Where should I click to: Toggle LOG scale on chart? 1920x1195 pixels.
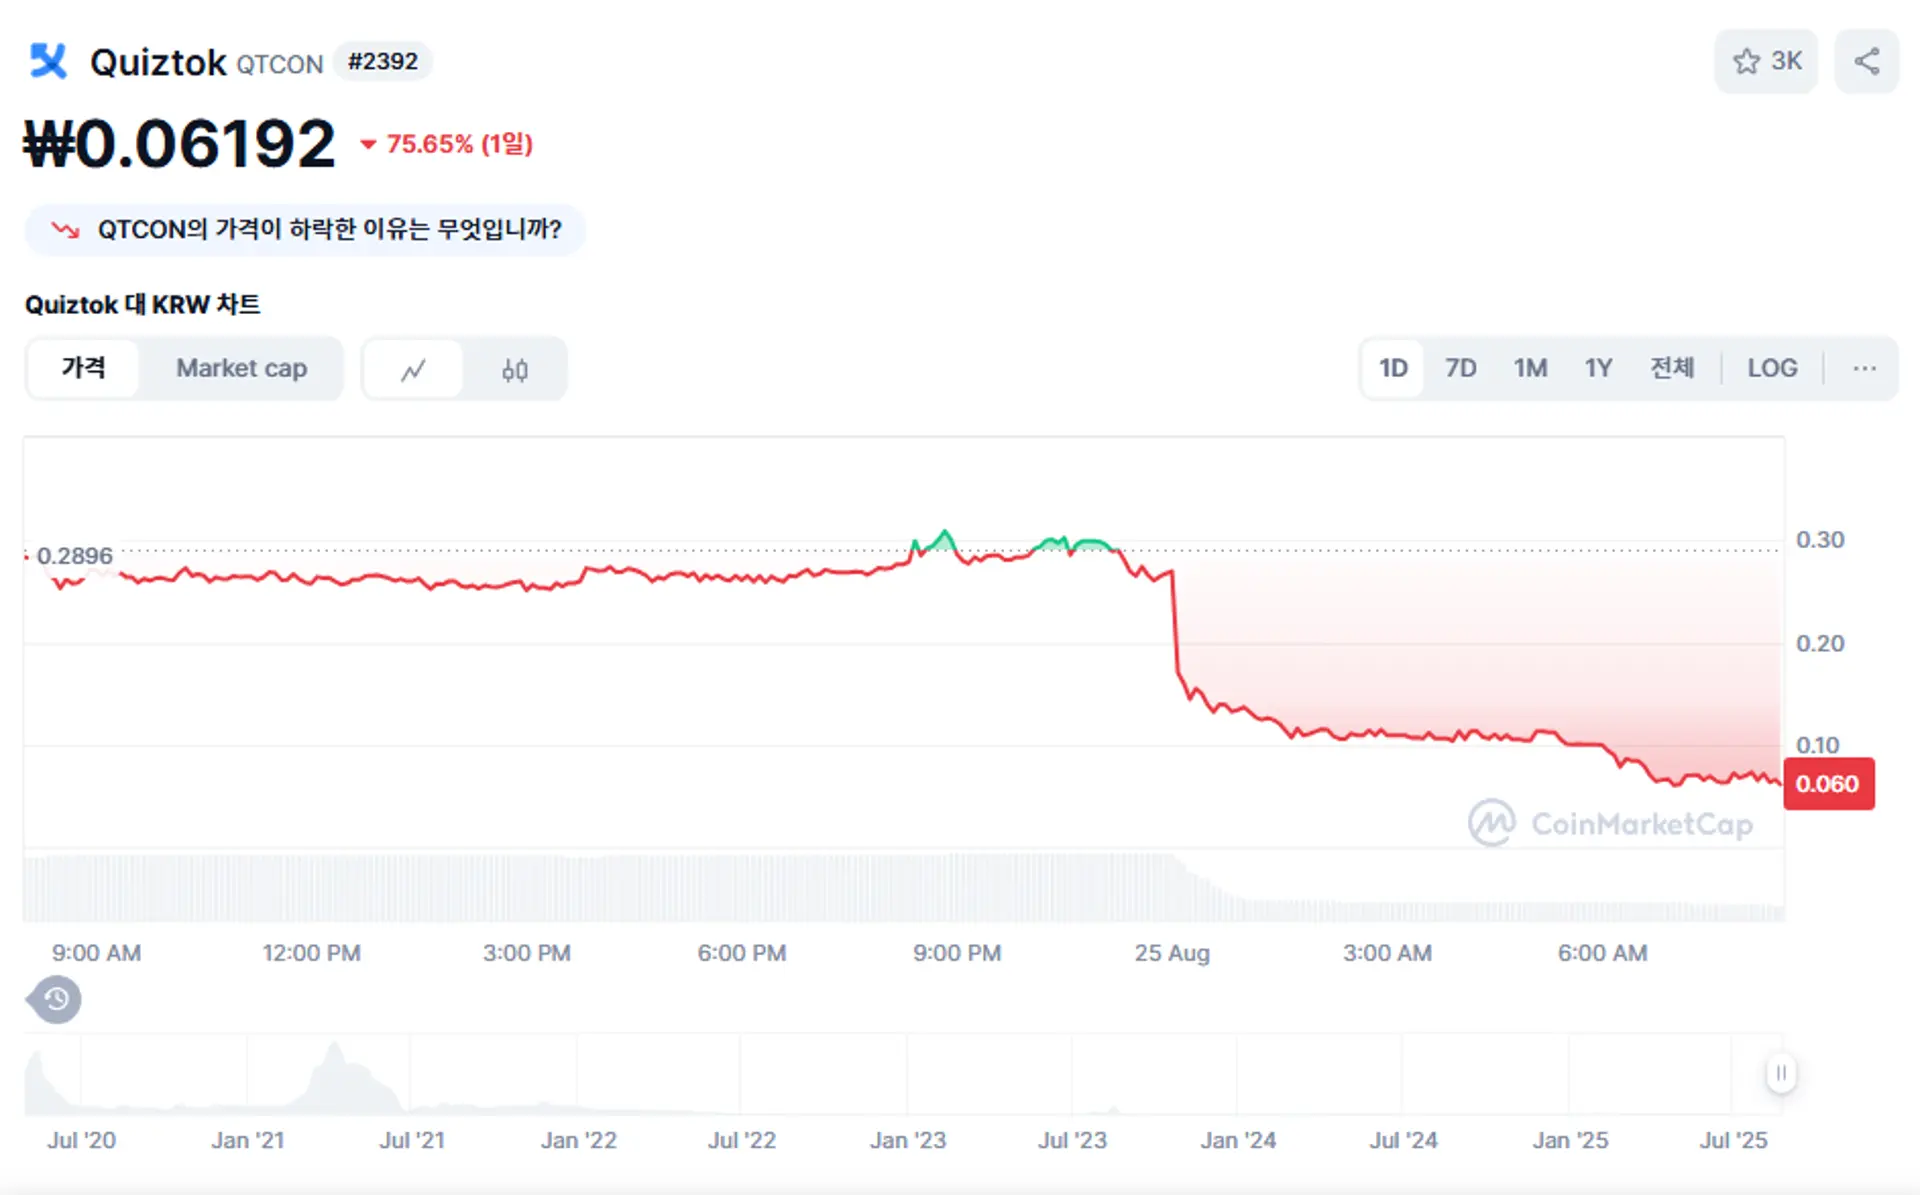click(1772, 368)
